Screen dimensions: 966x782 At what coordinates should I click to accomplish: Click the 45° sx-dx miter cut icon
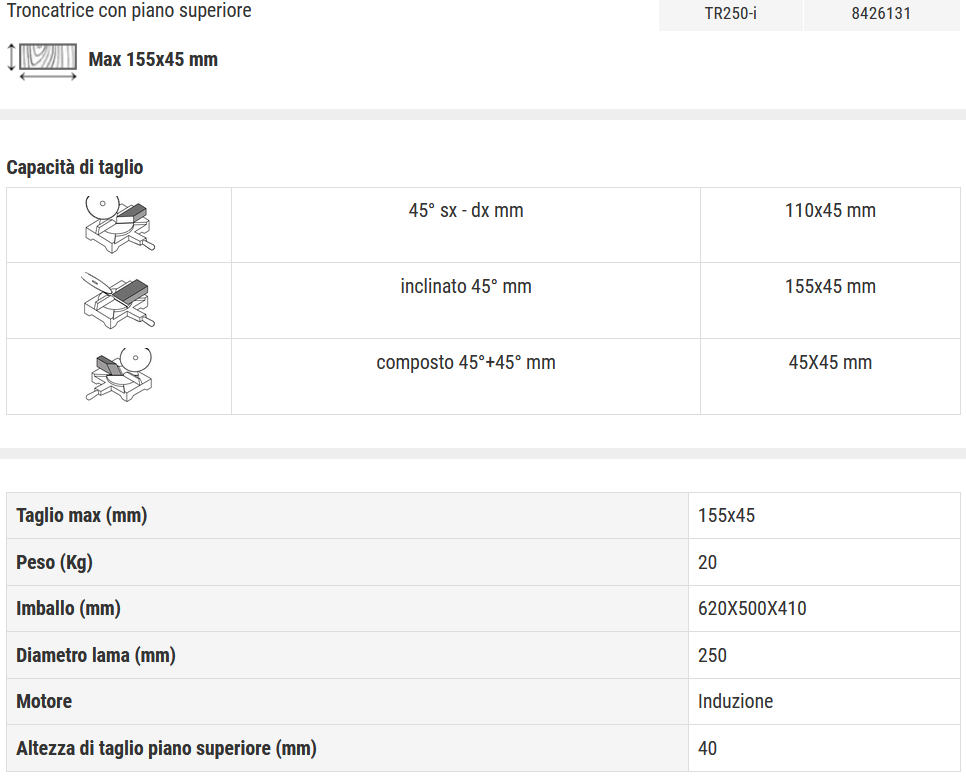pos(120,225)
